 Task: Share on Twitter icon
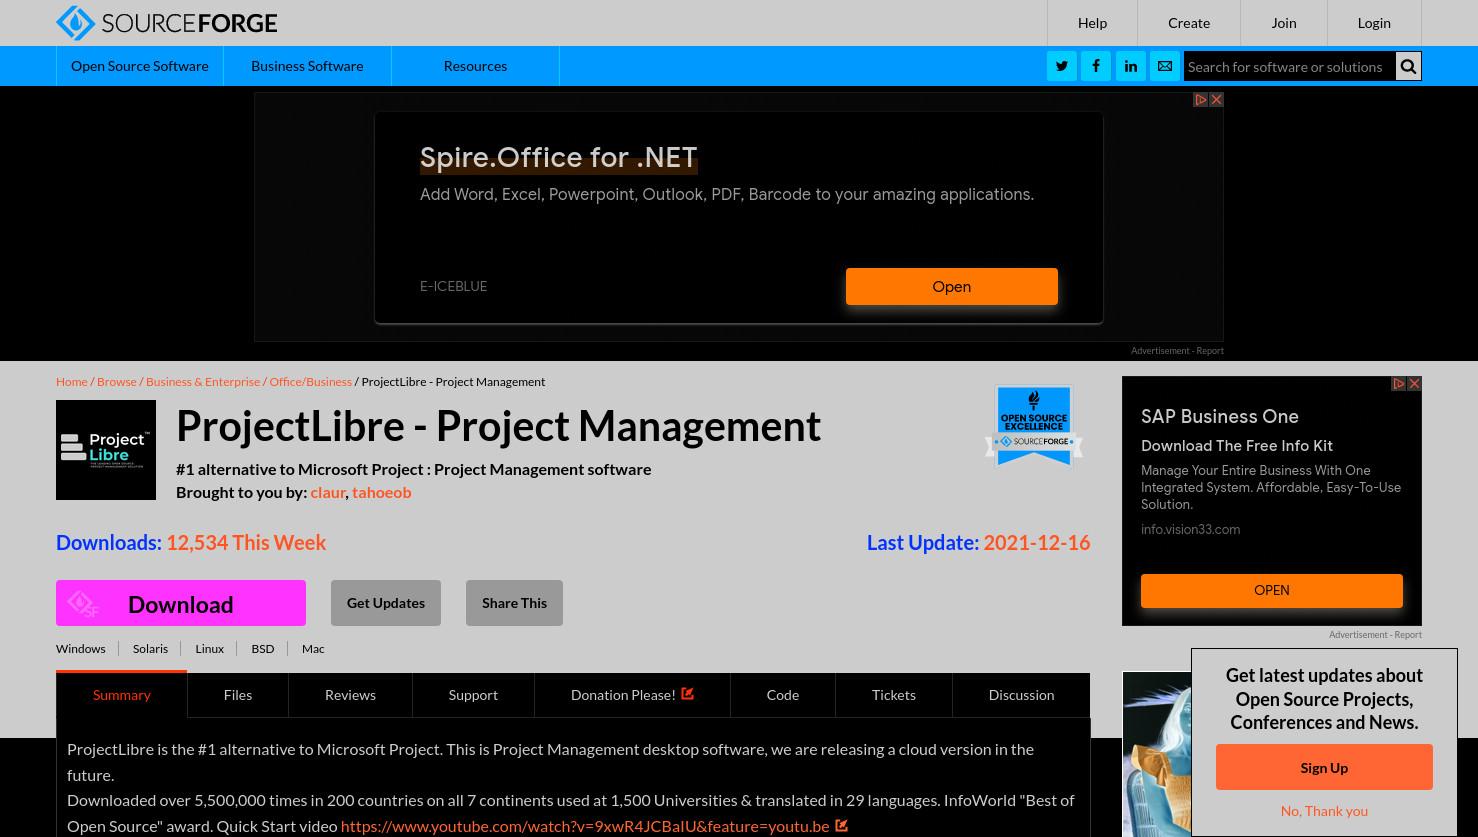[1062, 66]
